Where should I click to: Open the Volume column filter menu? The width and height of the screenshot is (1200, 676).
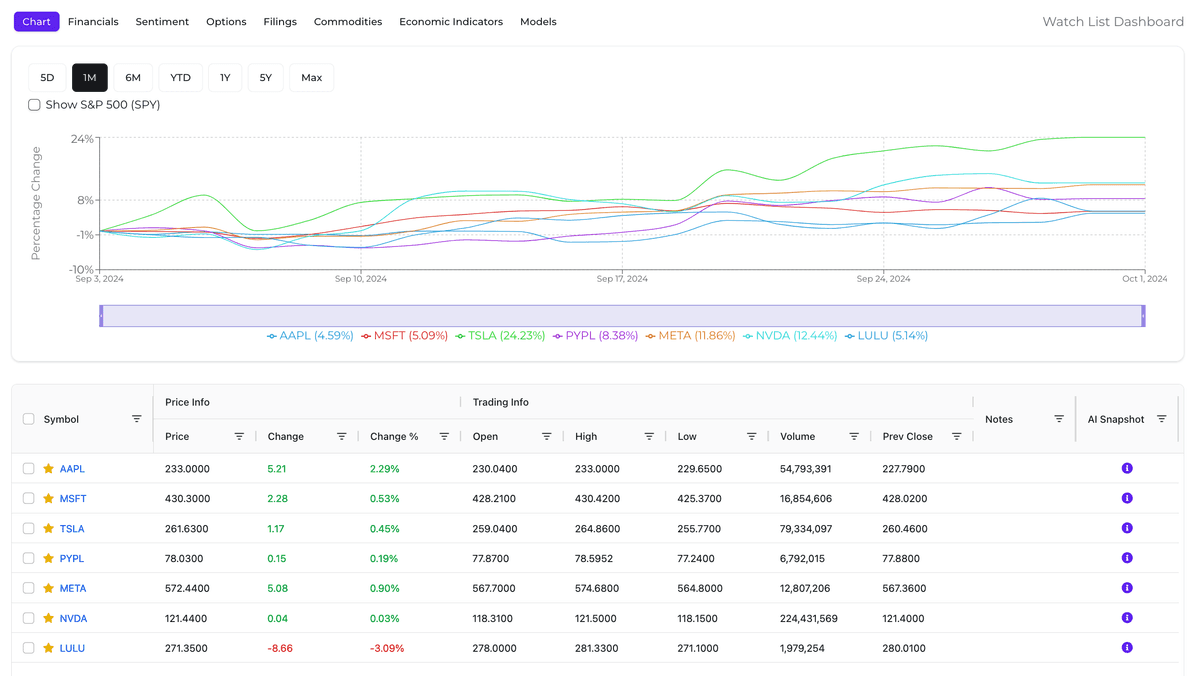click(x=854, y=436)
